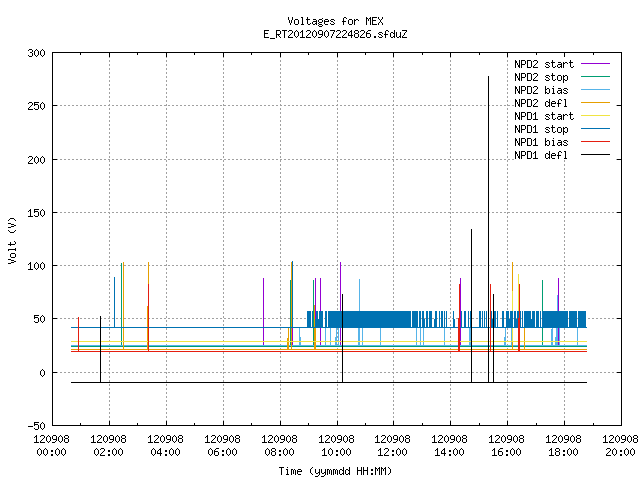
Task: Click the 'Voltages for MEX' chart title
Action: point(335,21)
